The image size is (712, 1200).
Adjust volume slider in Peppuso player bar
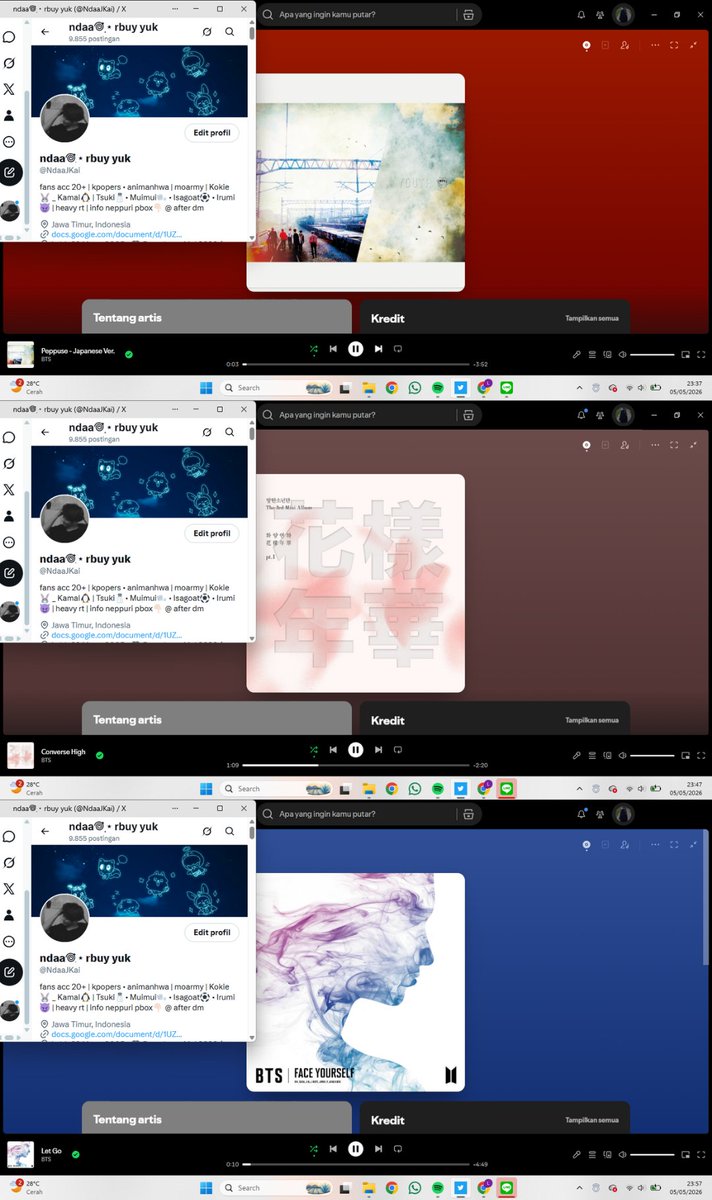652,354
